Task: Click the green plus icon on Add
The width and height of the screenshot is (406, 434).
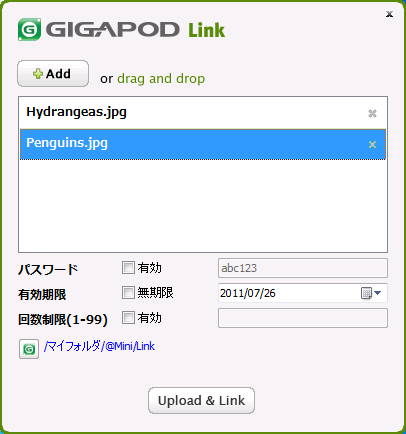Action: coord(38,73)
